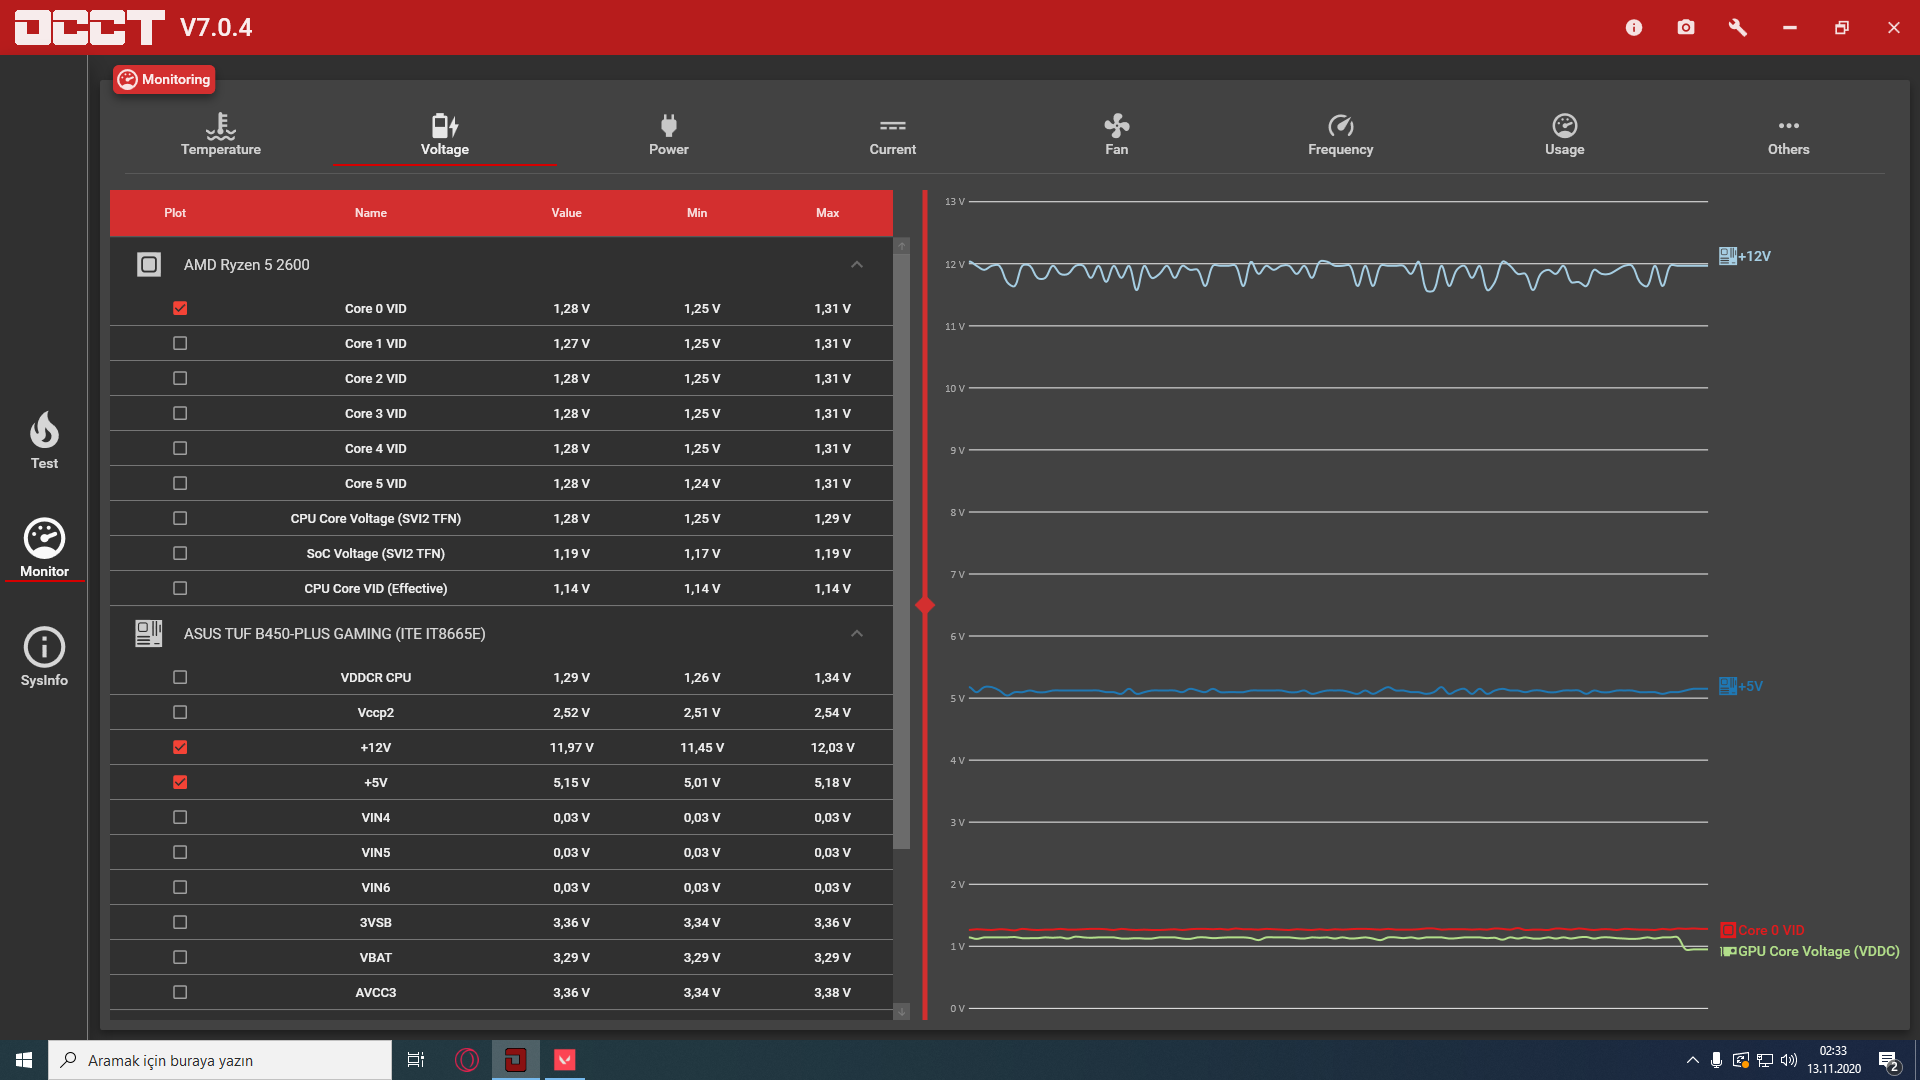Click the scroll-up arrow of sensor list
This screenshot has width=1920, height=1080.
coord(902,245)
